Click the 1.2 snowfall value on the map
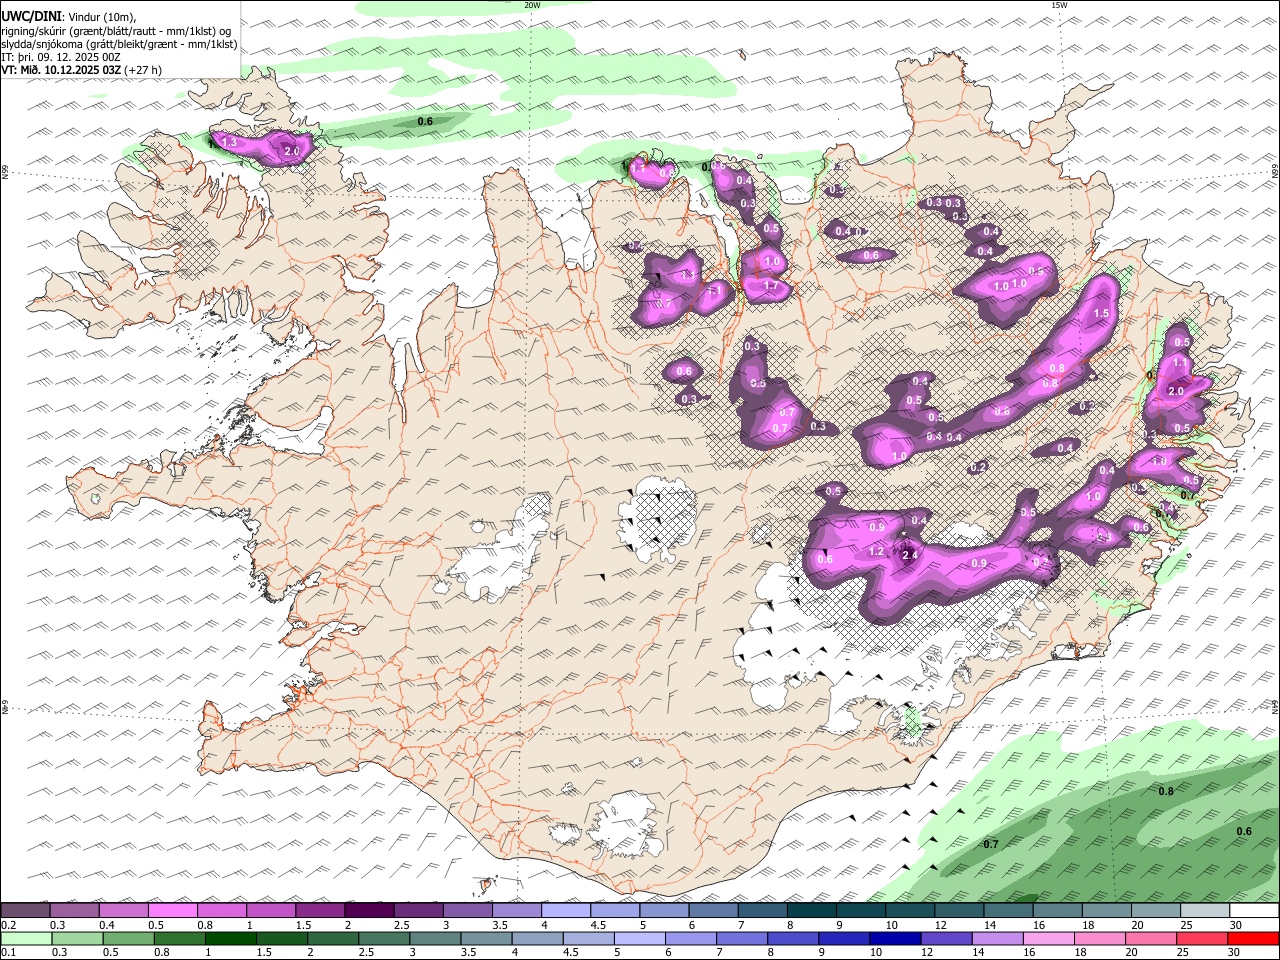The width and height of the screenshot is (1280, 960). [x=875, y=552]
